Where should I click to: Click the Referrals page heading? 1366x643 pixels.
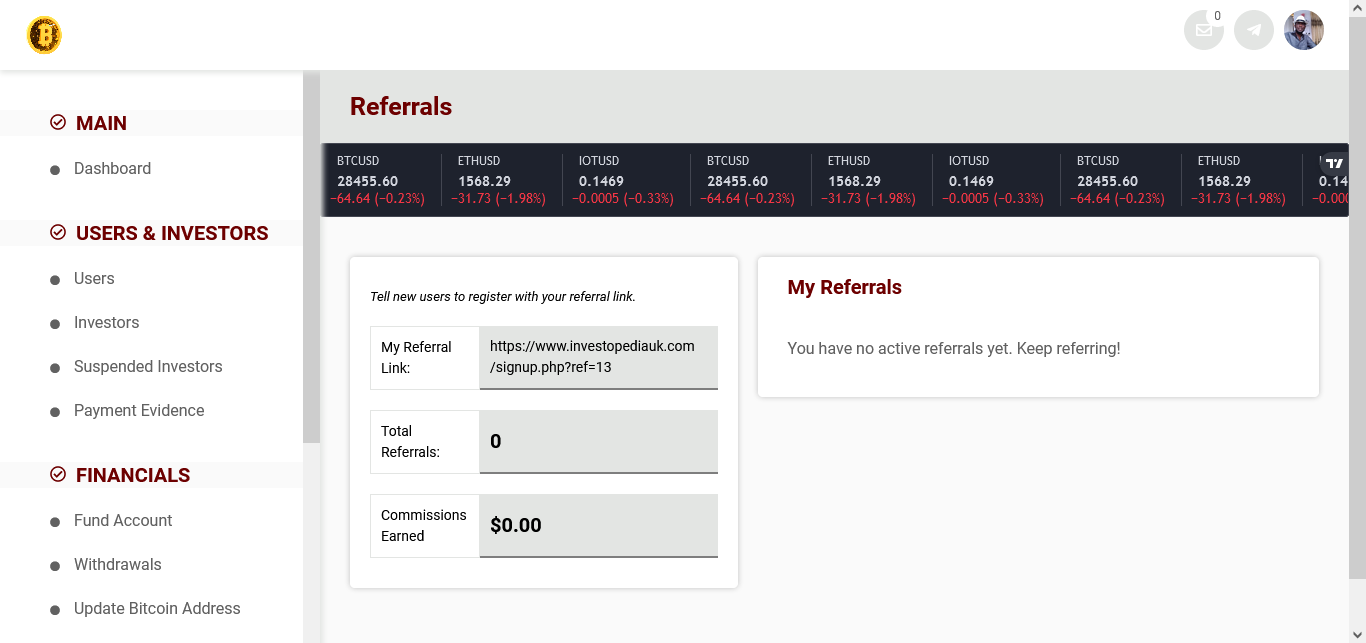401,107
